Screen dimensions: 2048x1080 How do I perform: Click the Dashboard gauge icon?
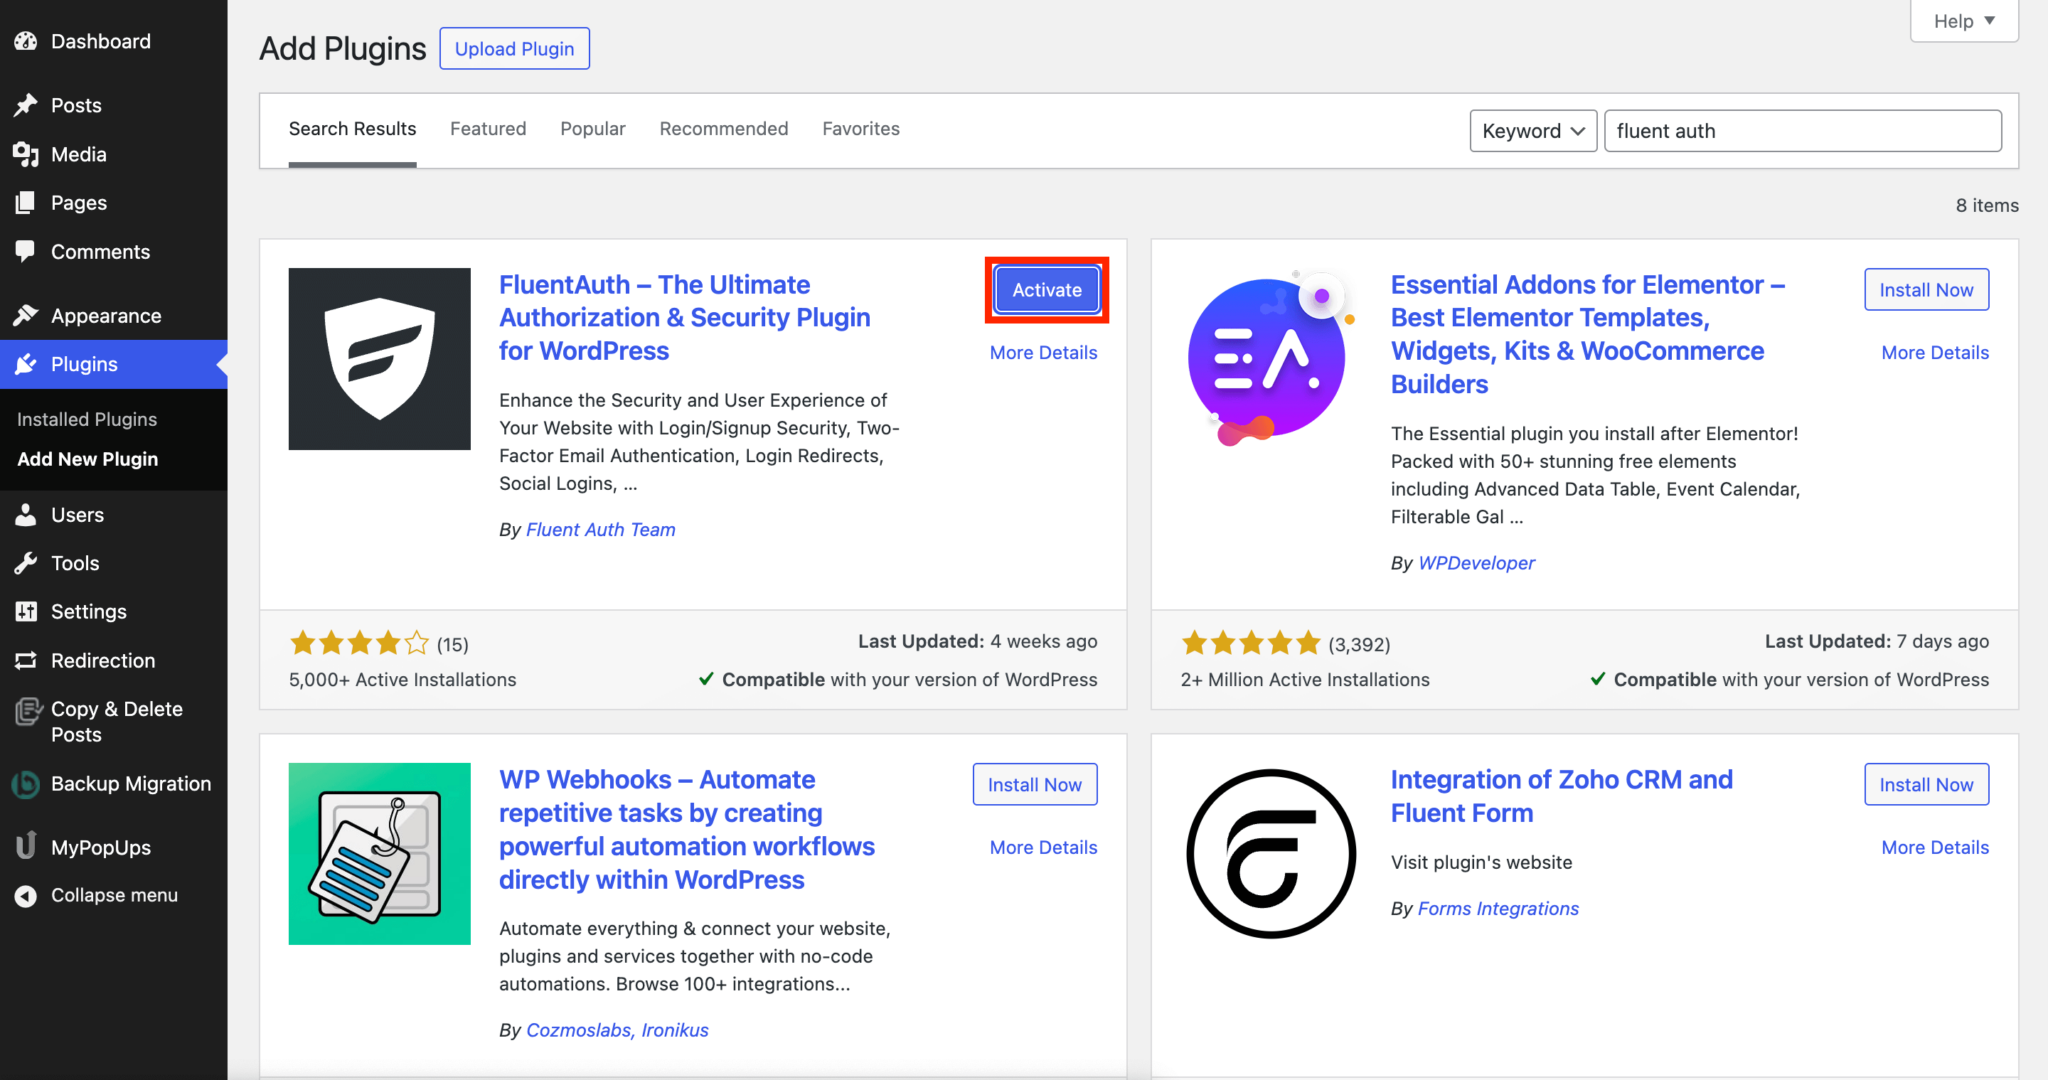[x=26, y=41]
